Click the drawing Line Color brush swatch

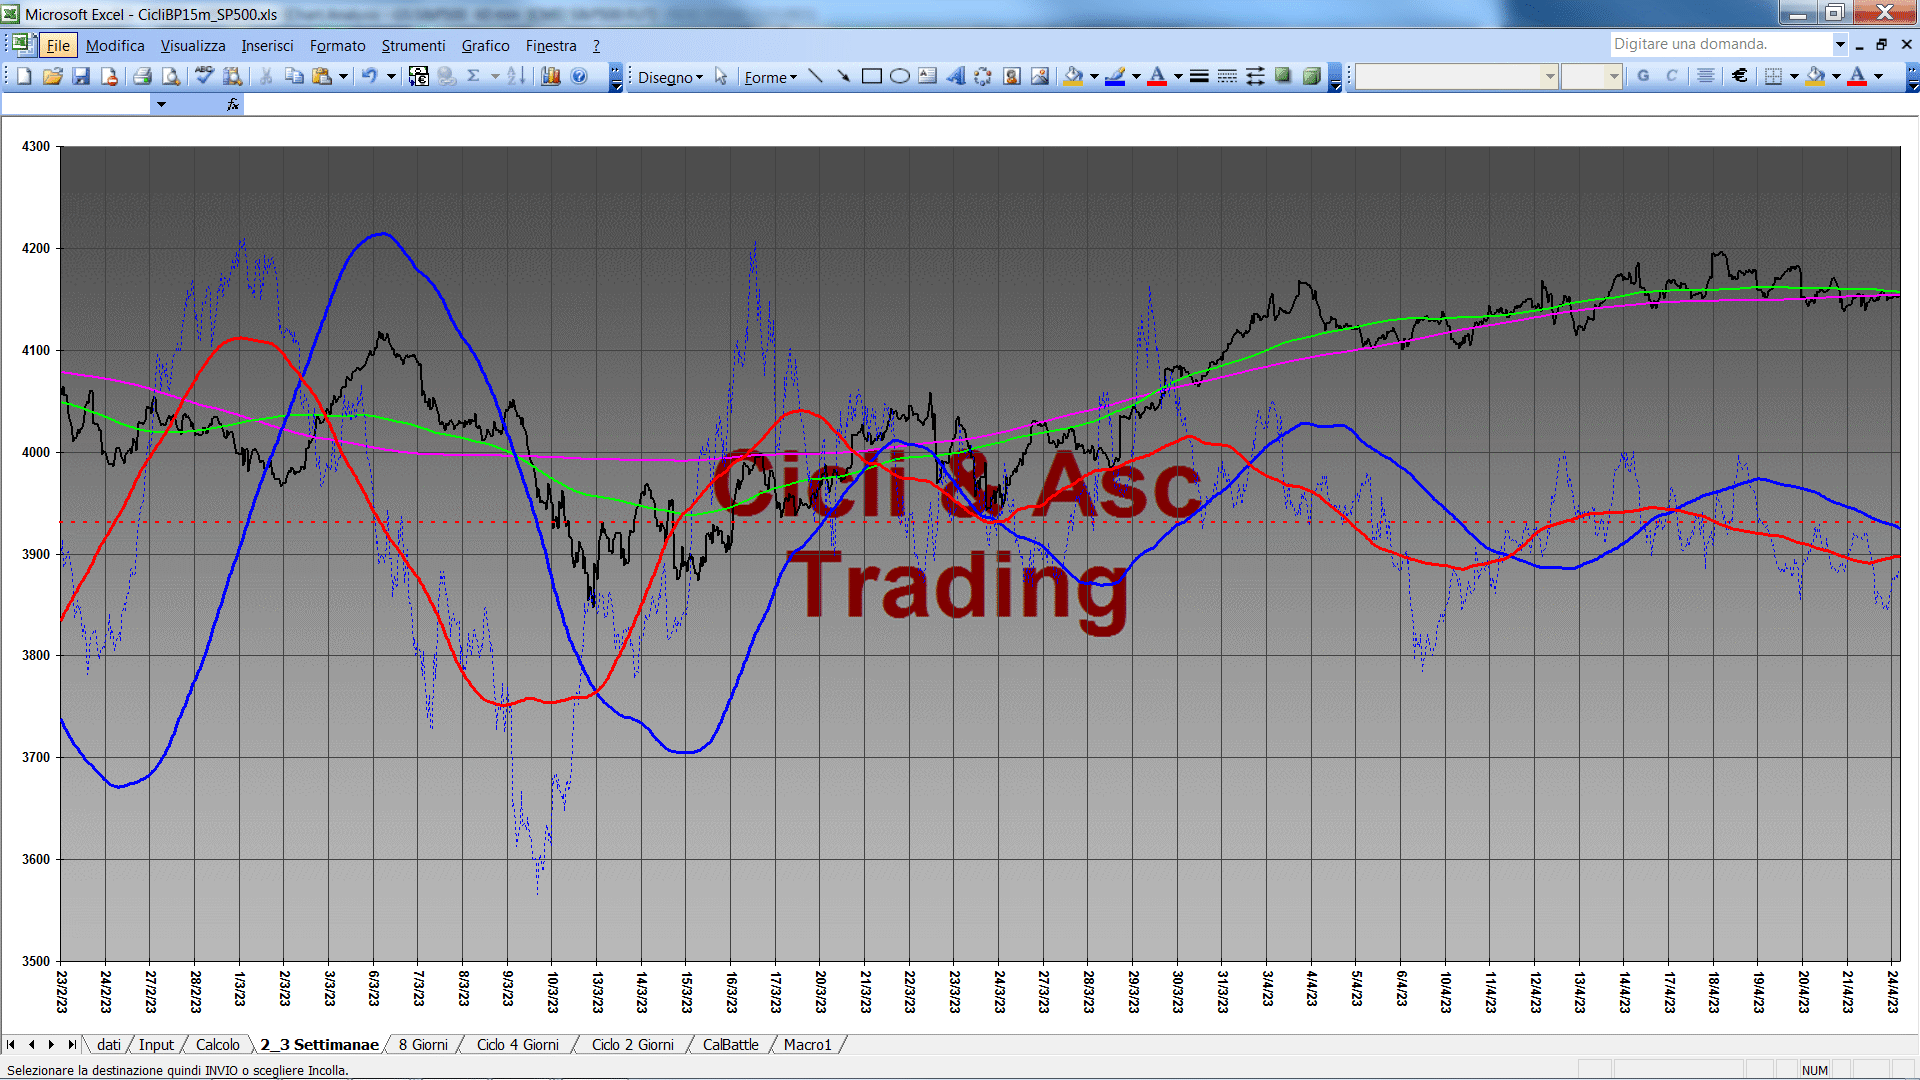click(x=1115, y=76)
